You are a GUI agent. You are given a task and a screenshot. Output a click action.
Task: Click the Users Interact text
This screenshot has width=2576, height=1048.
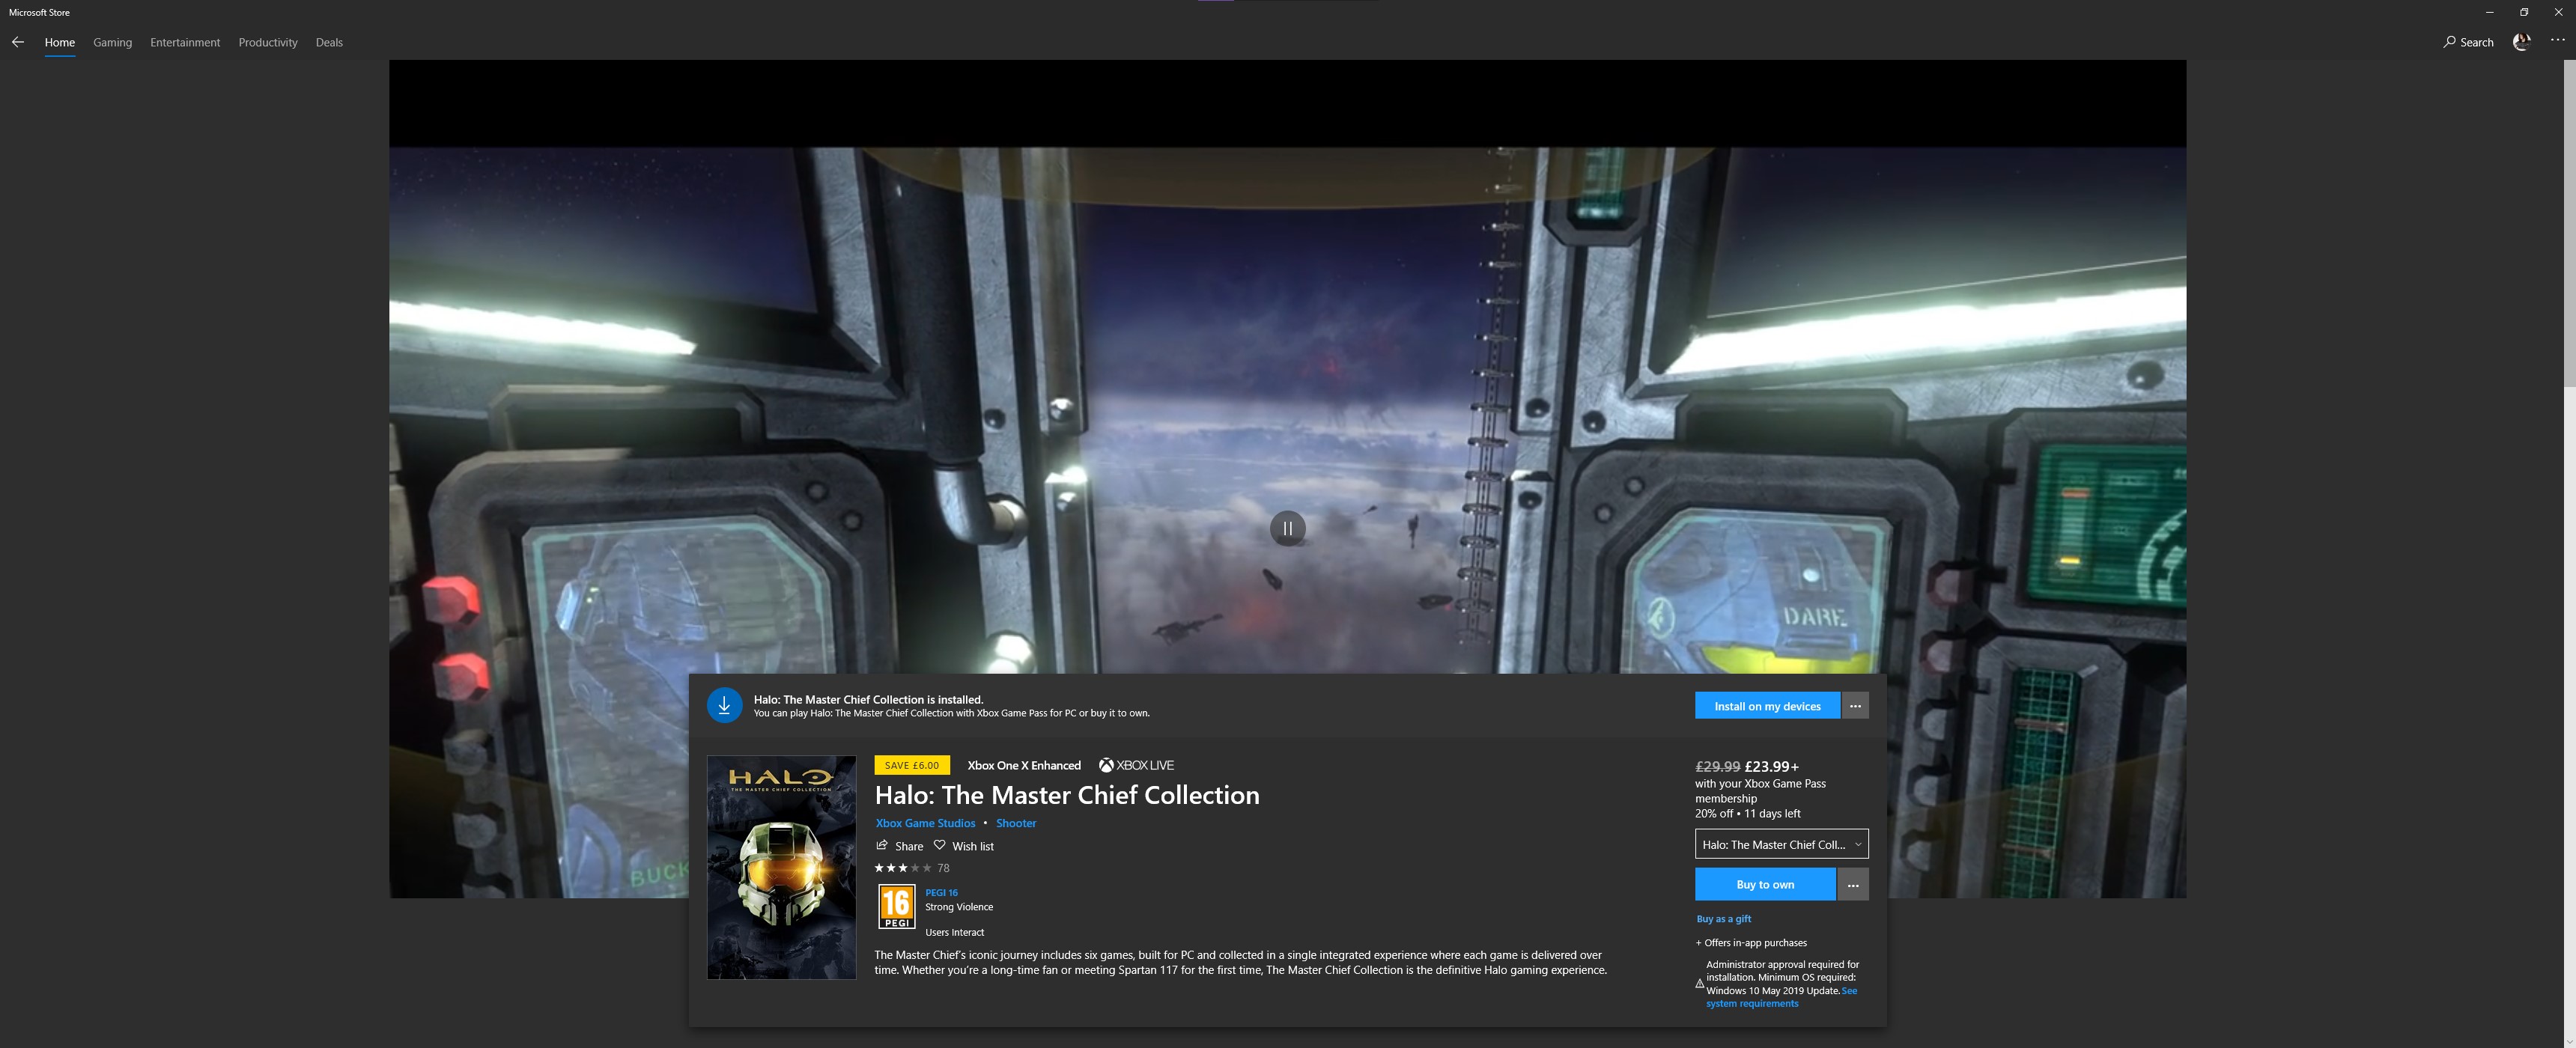(x=954, y=932)
